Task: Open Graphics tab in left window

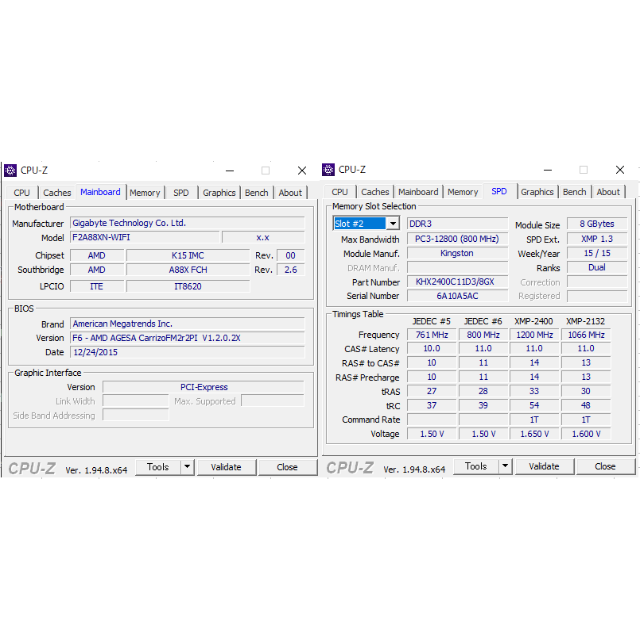Action: pos(219,193)
